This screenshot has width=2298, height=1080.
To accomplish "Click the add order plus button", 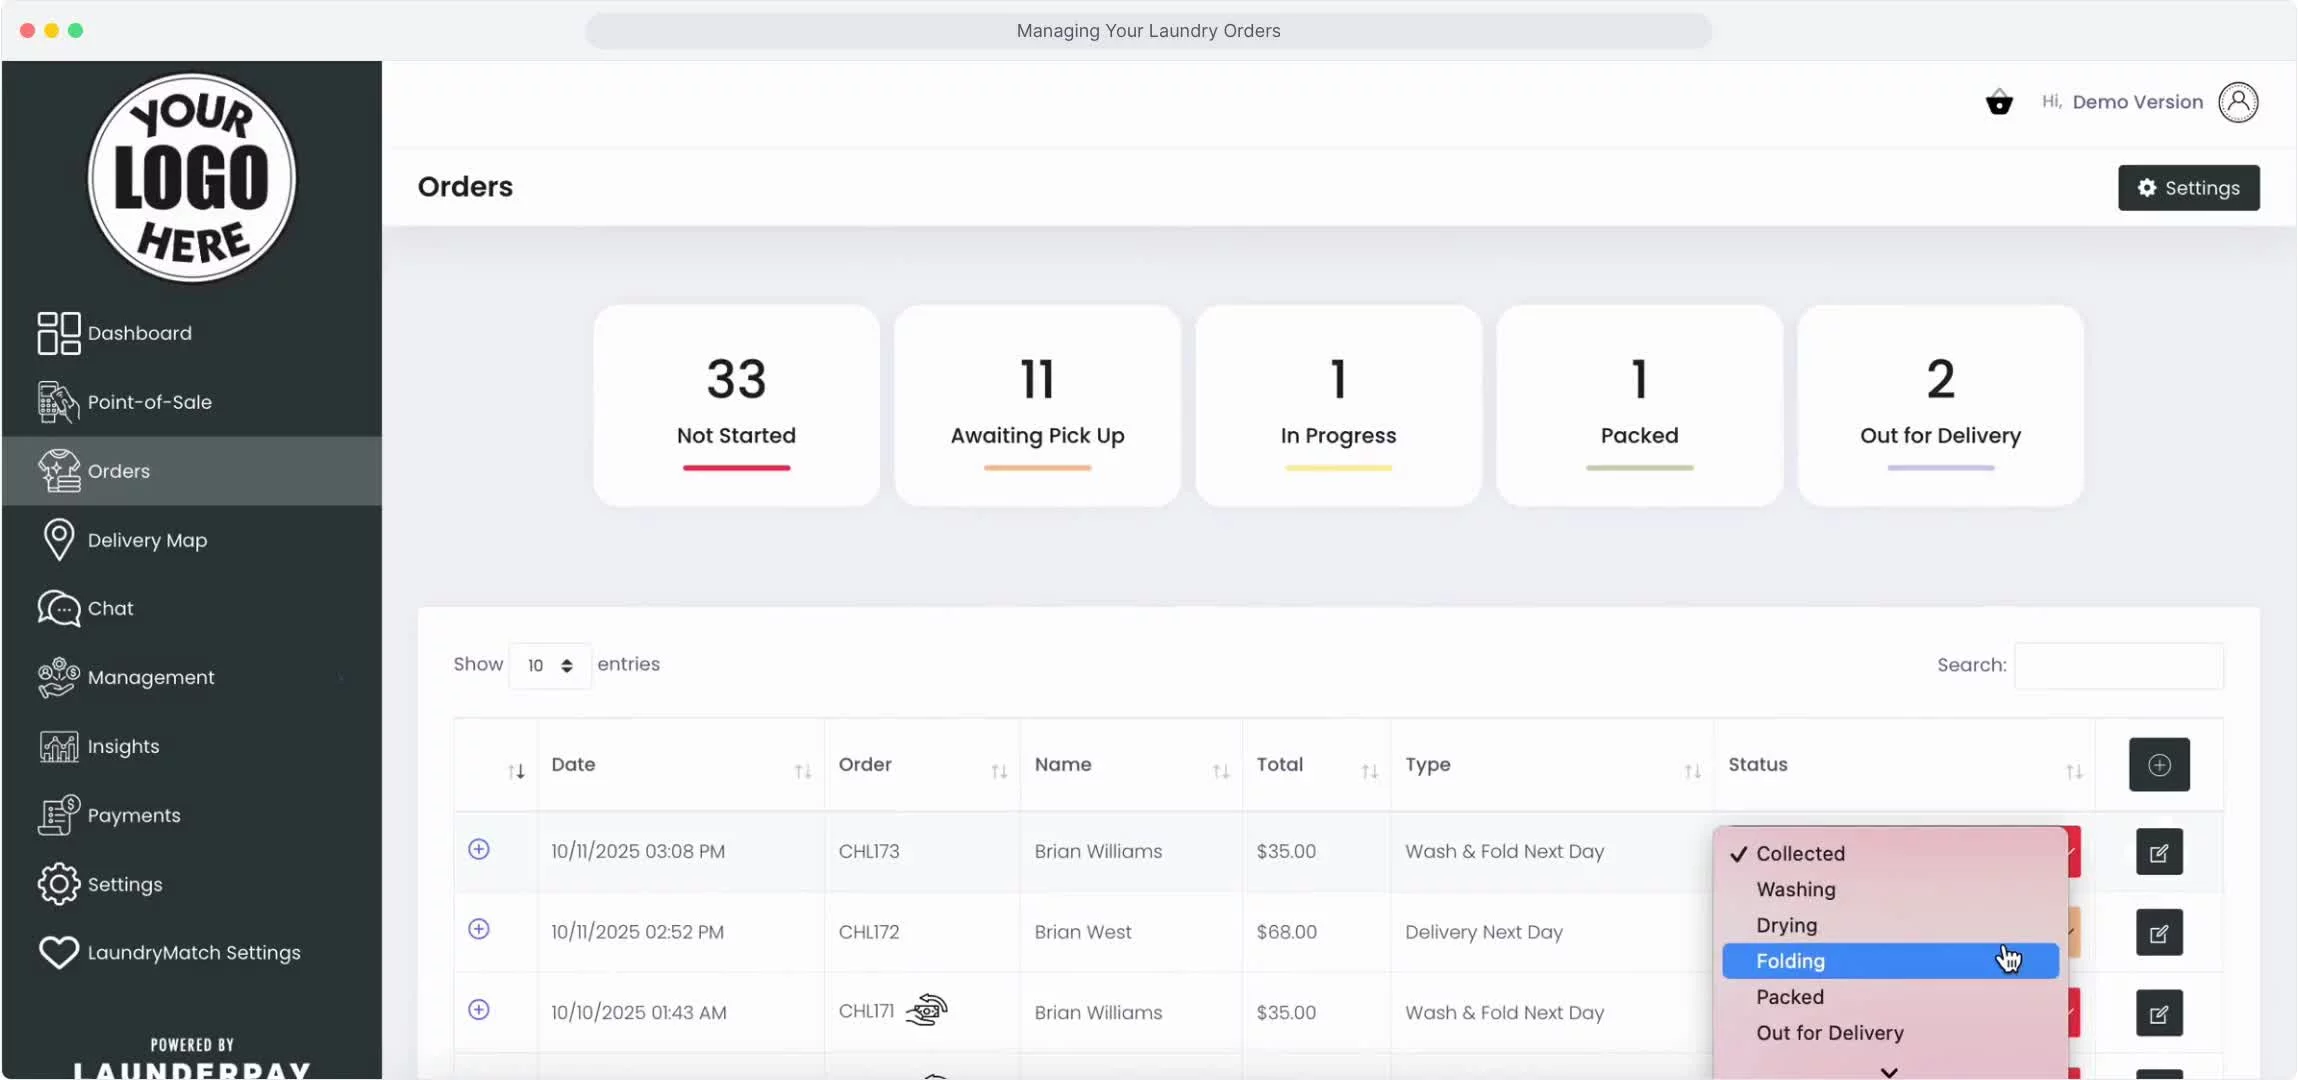I will [2159, 765].
